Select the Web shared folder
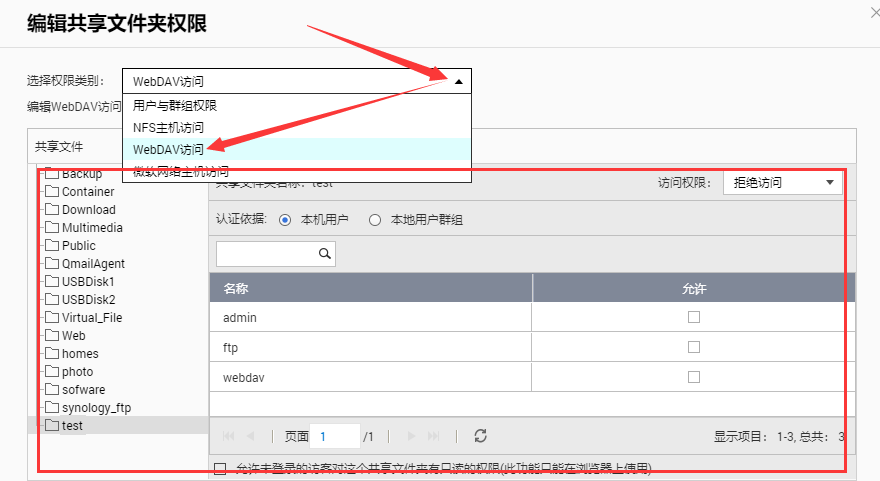This screenshot has height=481, width=880. [x=74, y=336]
